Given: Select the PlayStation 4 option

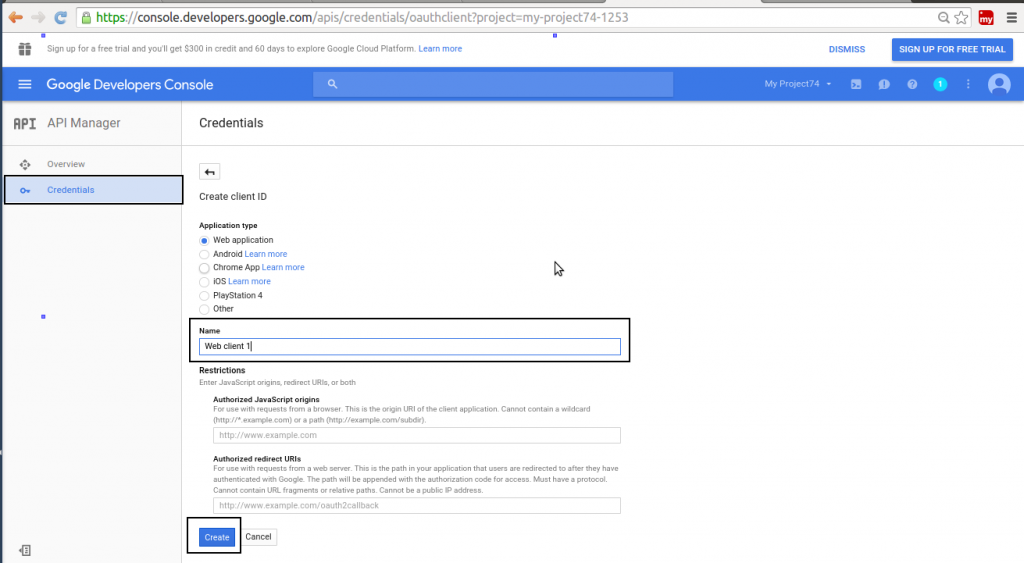Looking at the screenshot, I should [204, 296].
